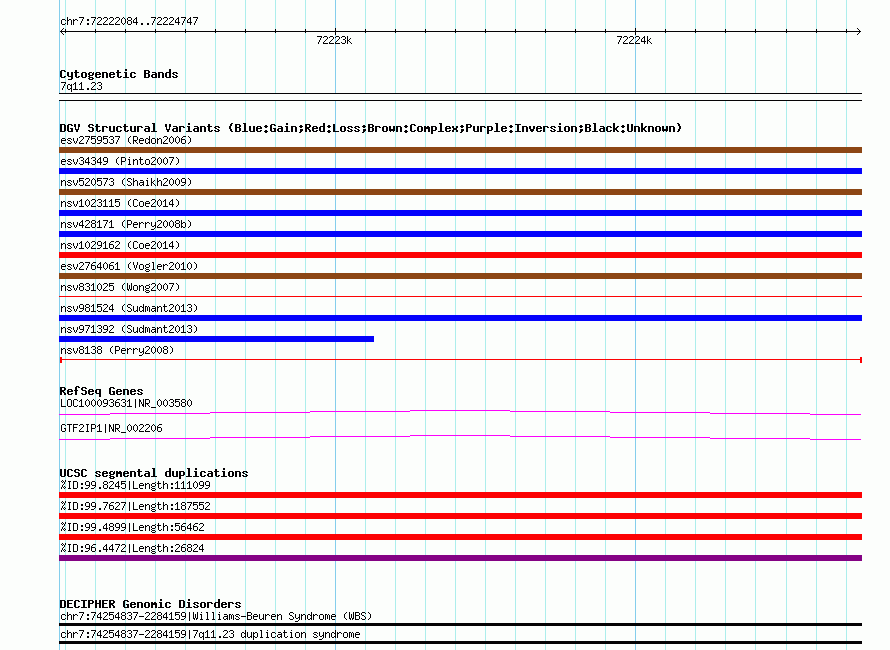Screen dimensions: 890x650
Task: Click blue bar under nsv1023115 (Coe2014)
Action: 460,213
